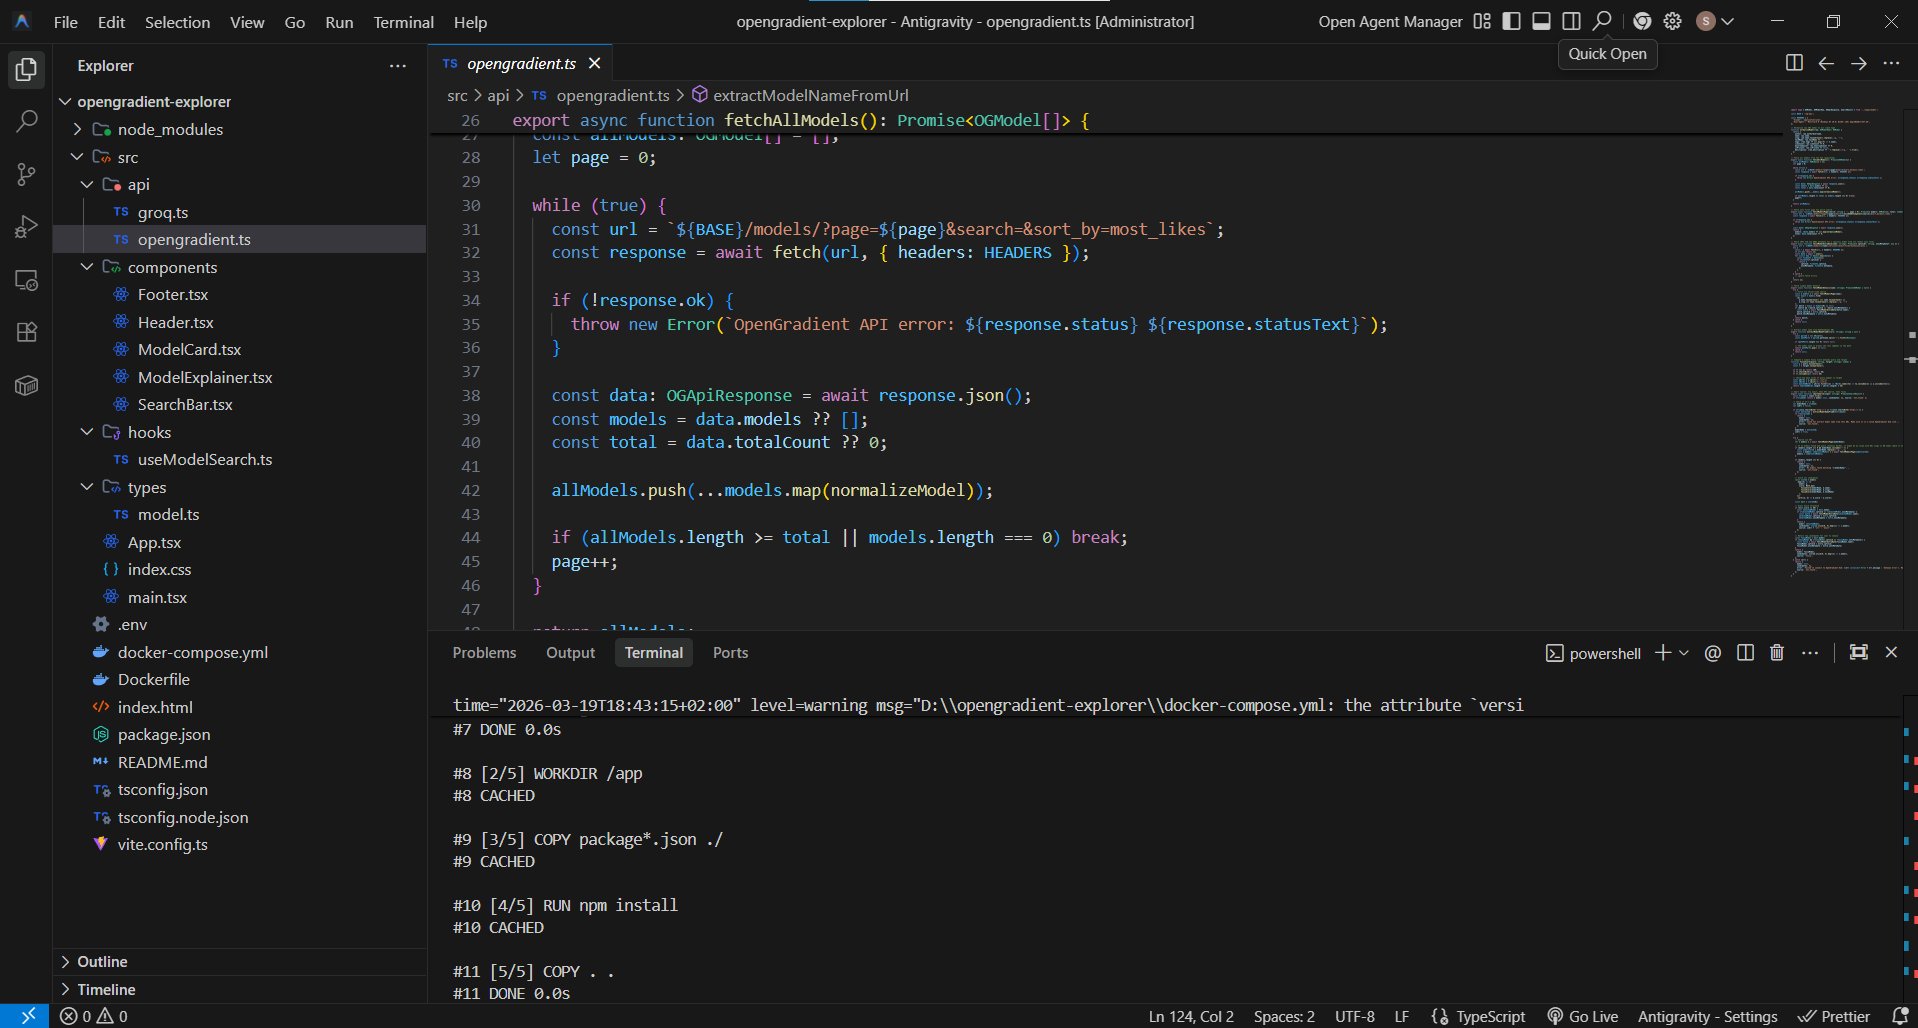Open the Search view in activity bar
1918x1028 pixels.
coord(27,122)
